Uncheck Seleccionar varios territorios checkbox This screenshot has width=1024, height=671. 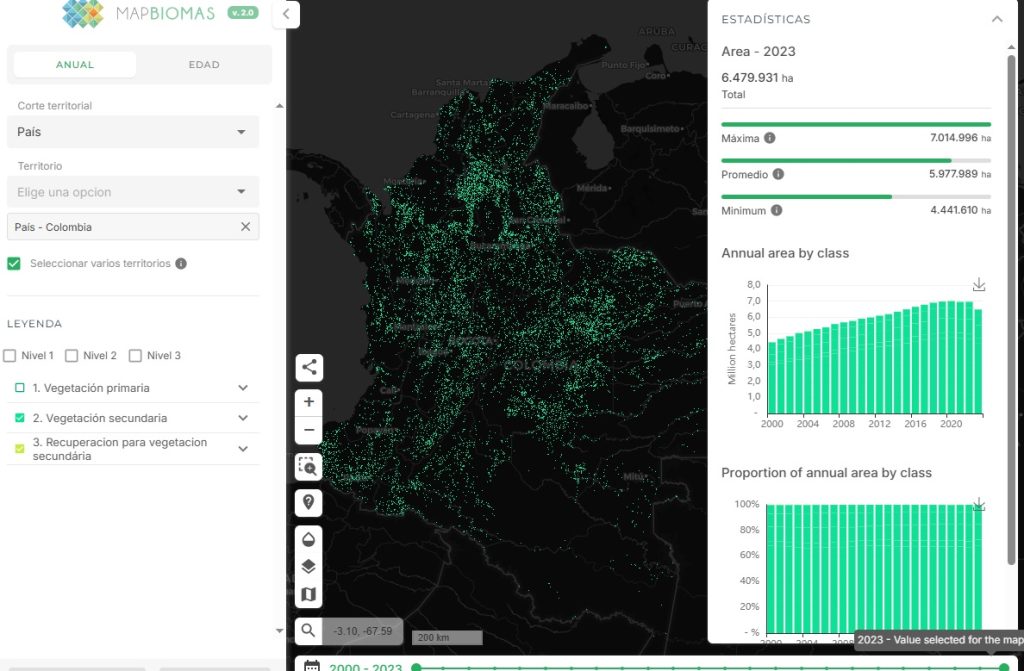[14, 264]
